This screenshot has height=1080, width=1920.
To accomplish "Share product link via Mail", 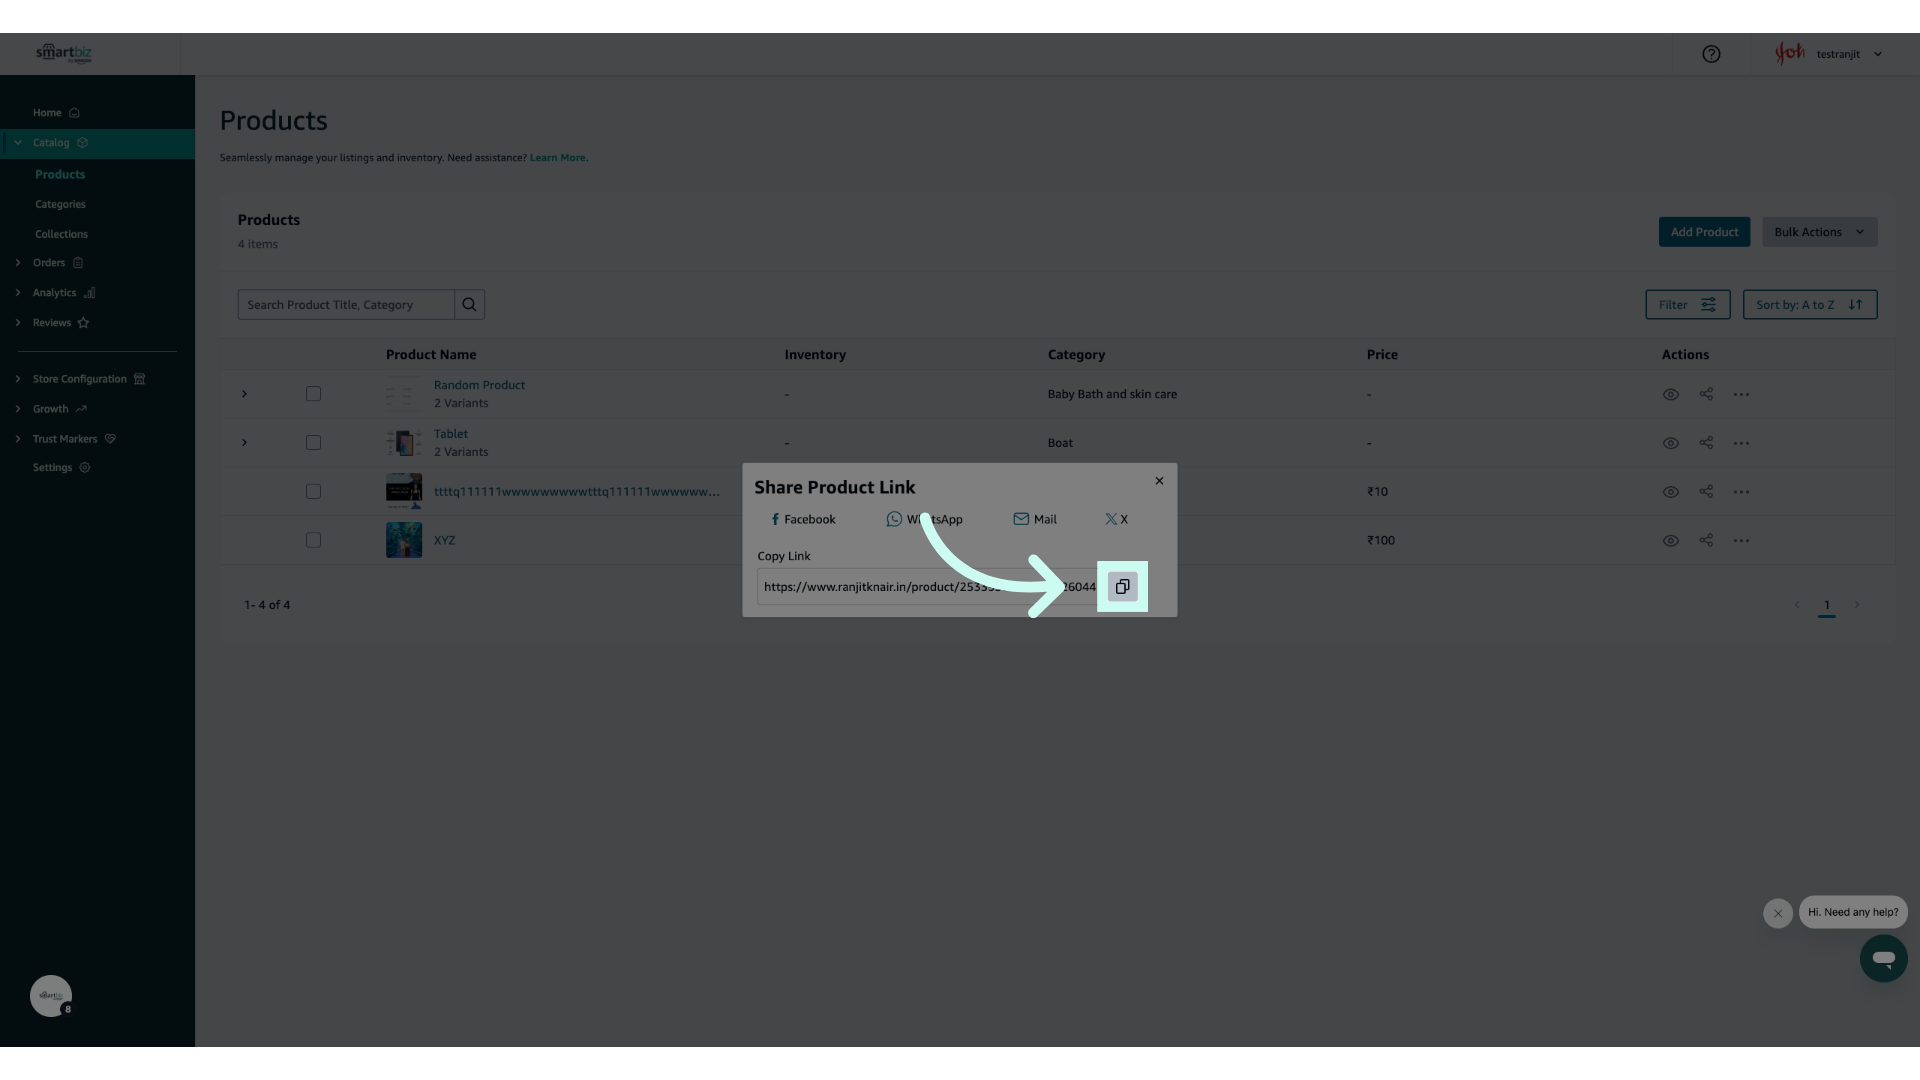I will [1035, 519].
